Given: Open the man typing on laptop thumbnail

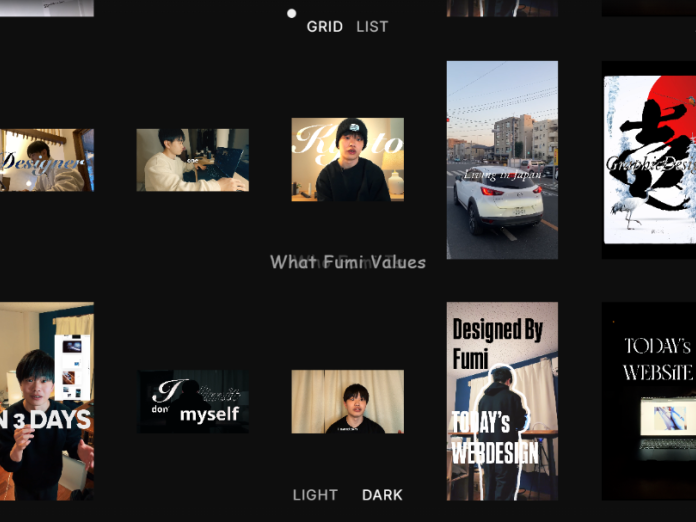Looking at the screenshot, I should tap(192, 160).
